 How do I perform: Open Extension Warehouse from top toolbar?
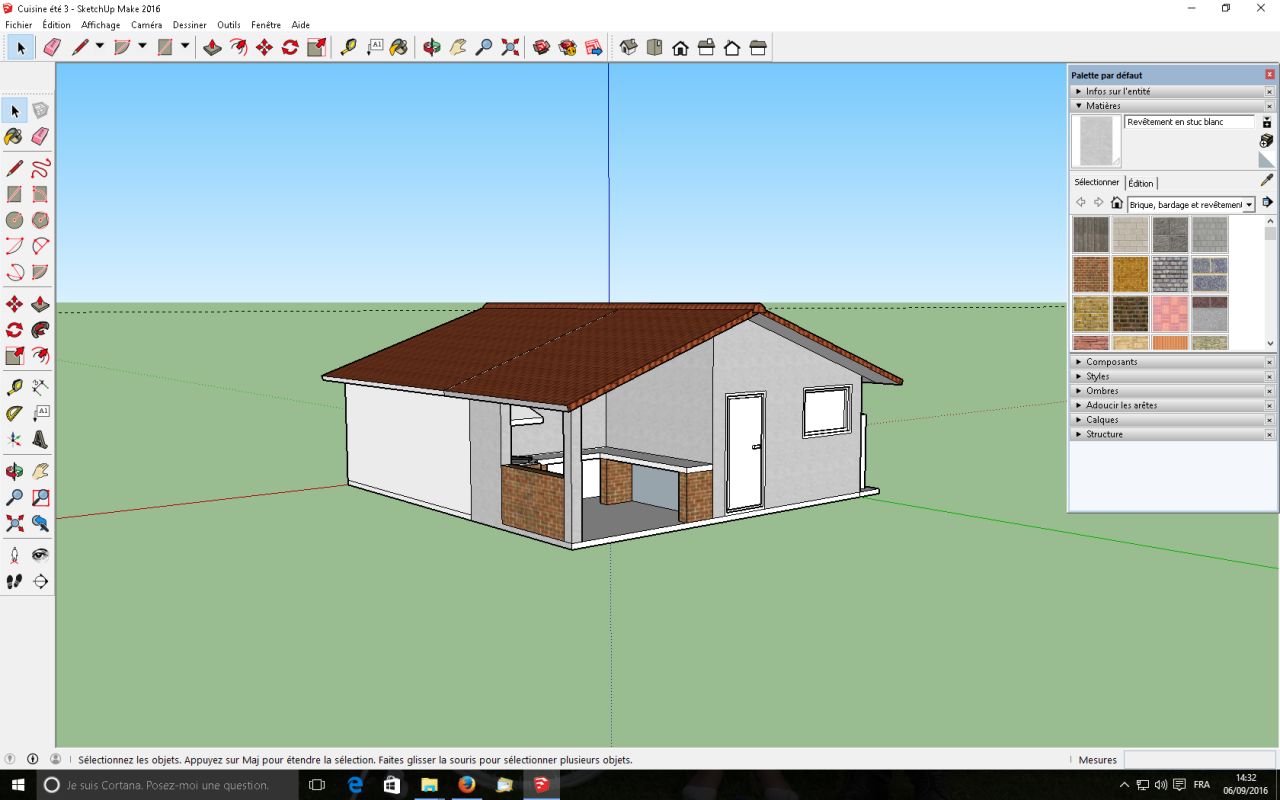pyautogui.click(x=567, y=47)
